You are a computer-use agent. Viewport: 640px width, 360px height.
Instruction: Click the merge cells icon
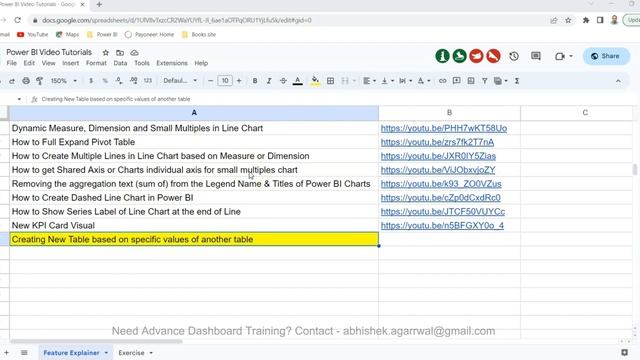point(345,81)
